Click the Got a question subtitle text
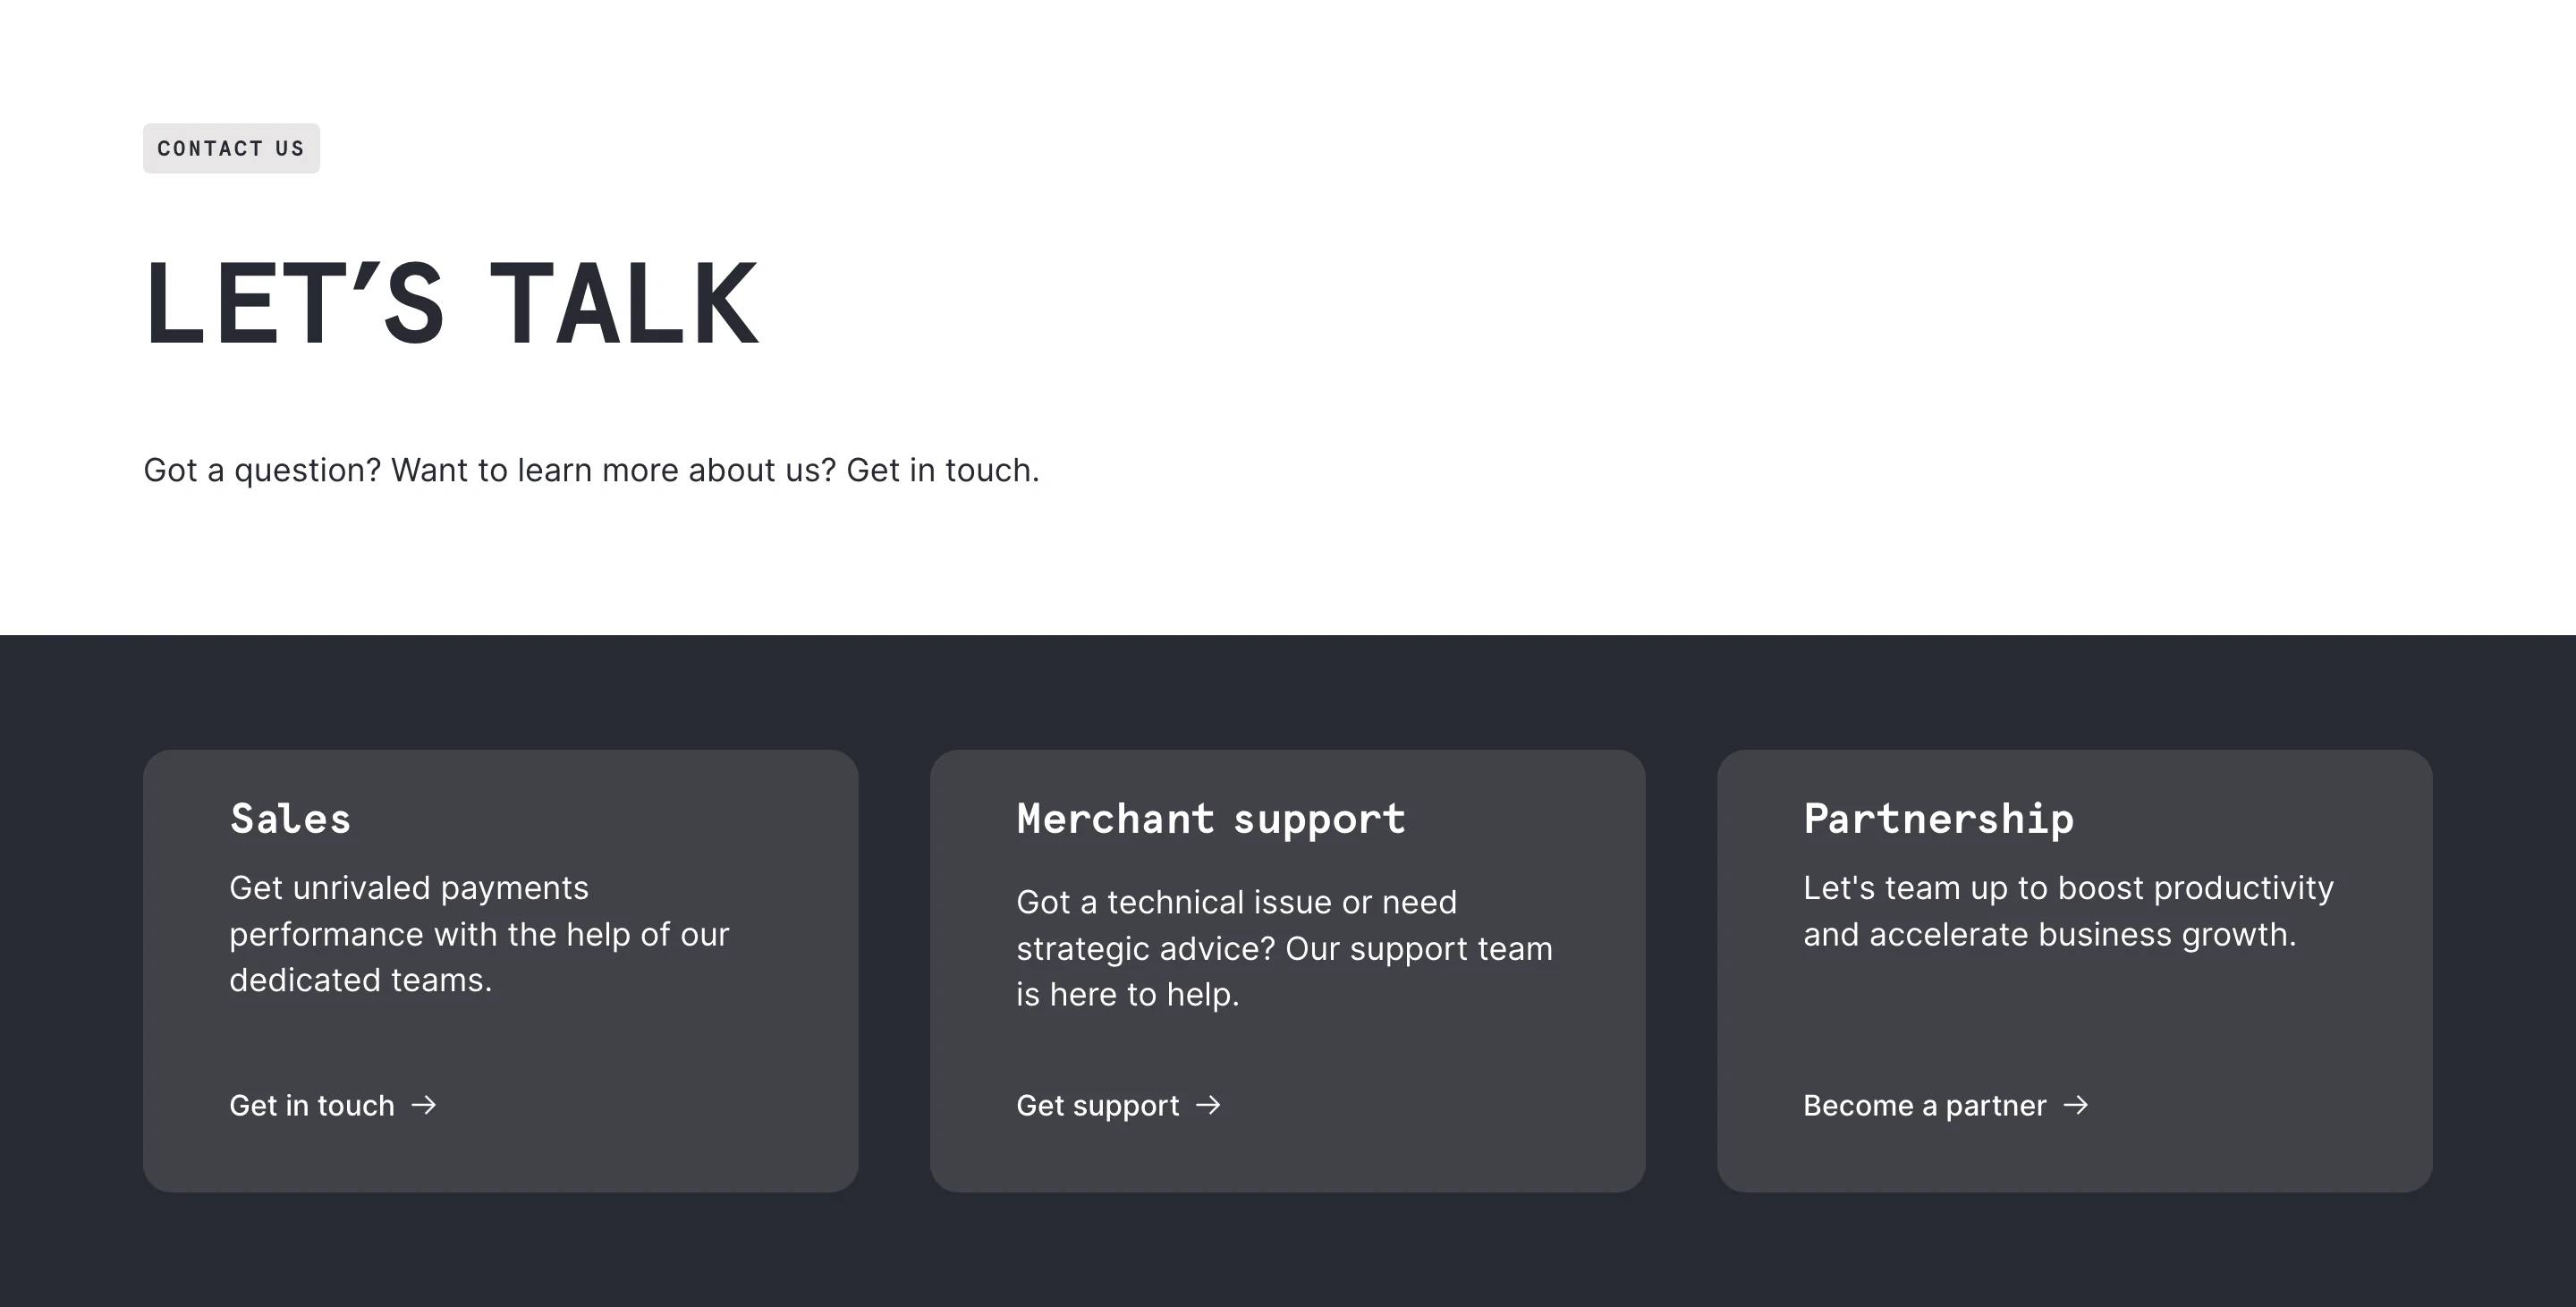 (x=591, y=470)
